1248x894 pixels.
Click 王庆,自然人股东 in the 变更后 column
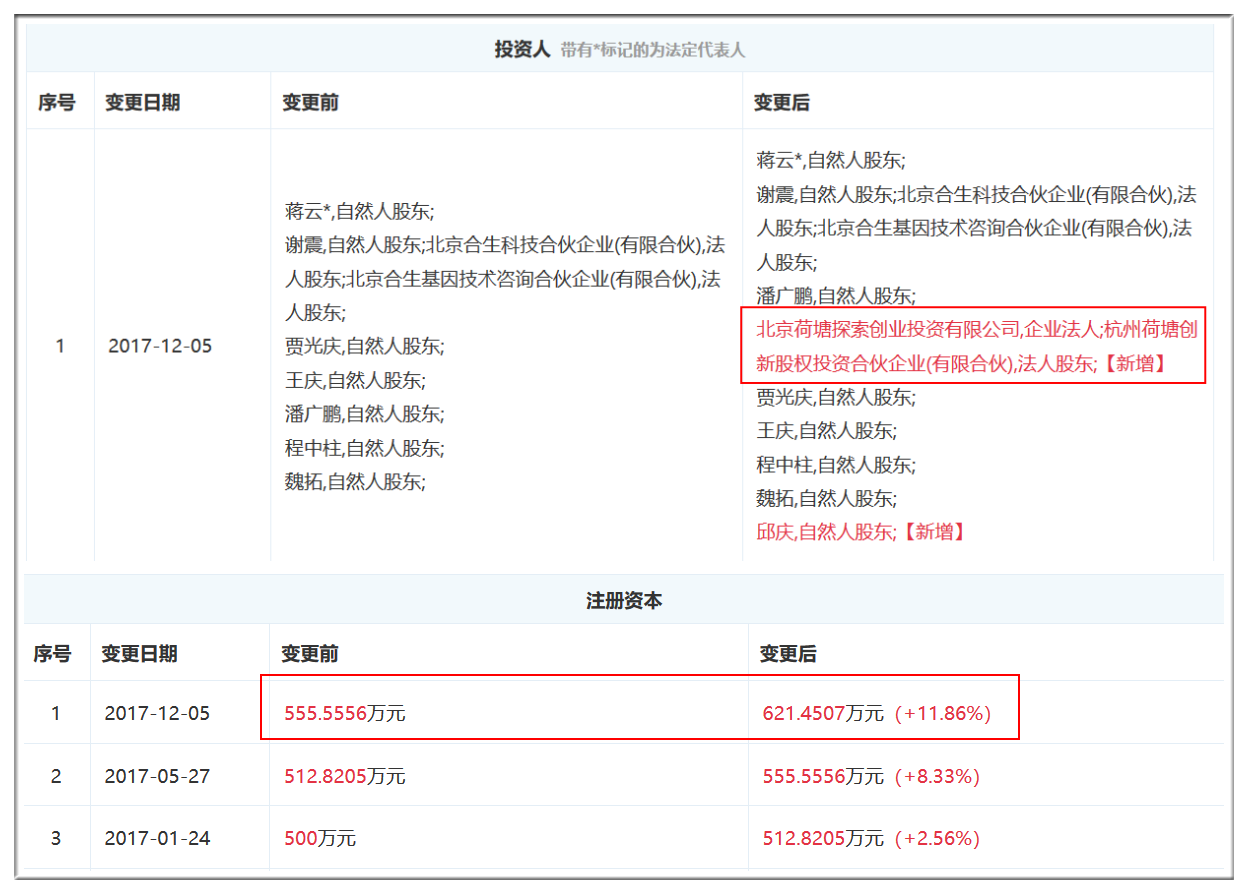pyautogui.click(x=827, y=431)
